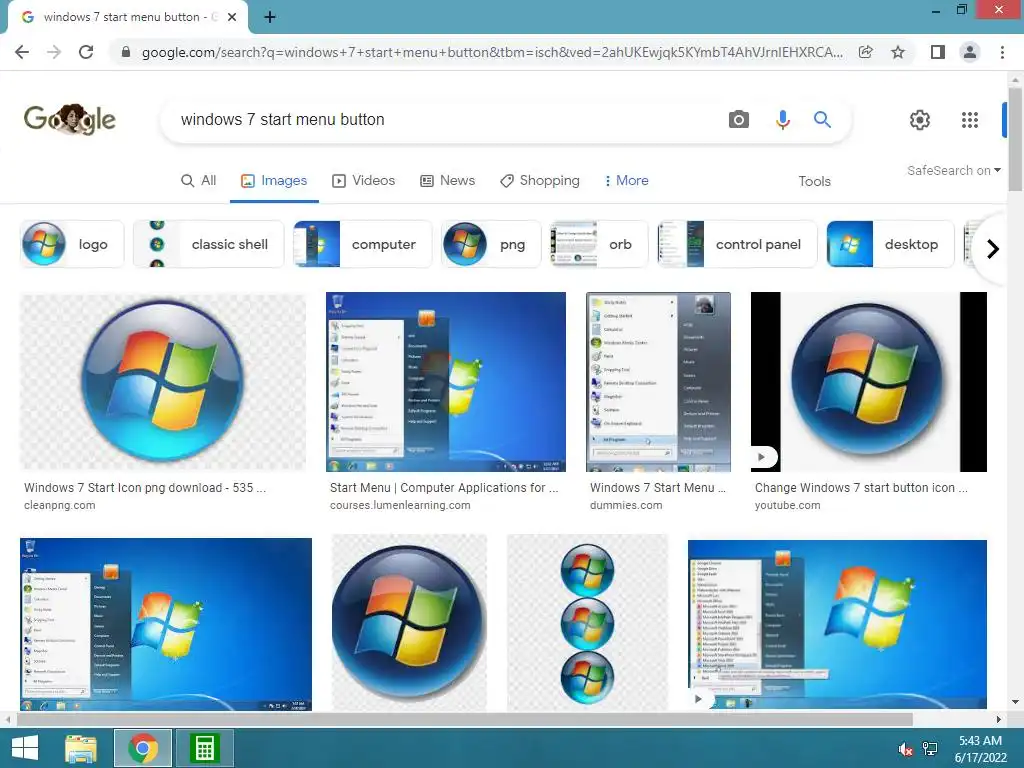Start voice search with the microphone

coord(782,120)
